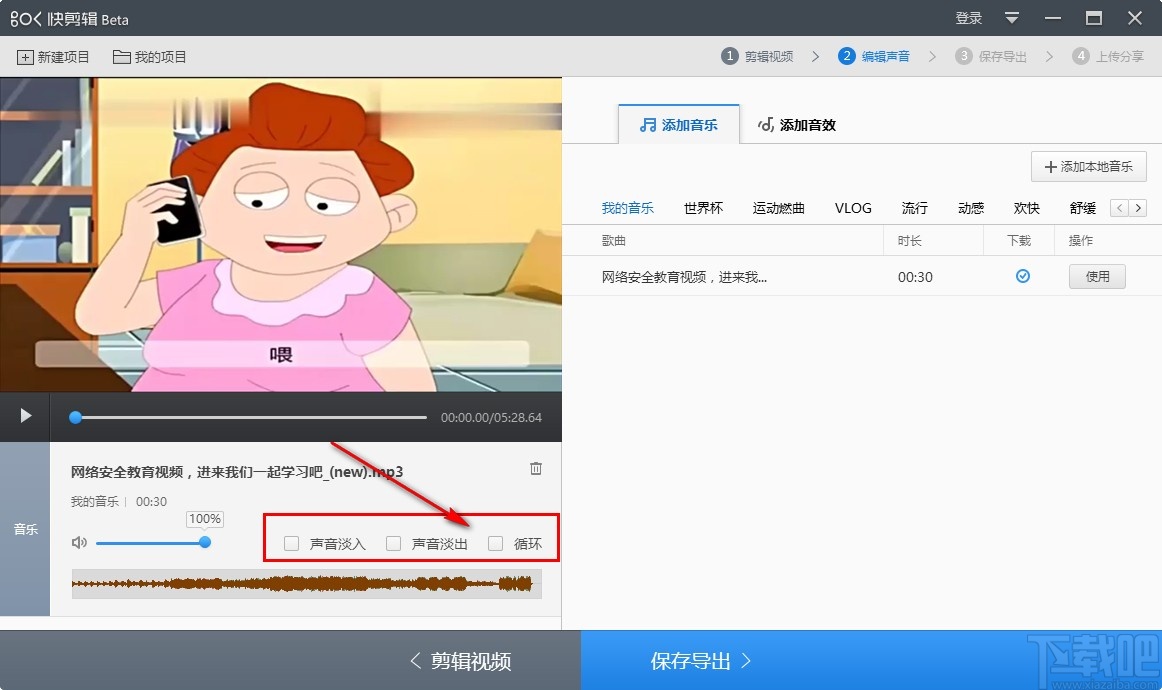Click step 3 保存导出
The height and width of the screenshot is (690, 1162).
click(x=991, y=56)
